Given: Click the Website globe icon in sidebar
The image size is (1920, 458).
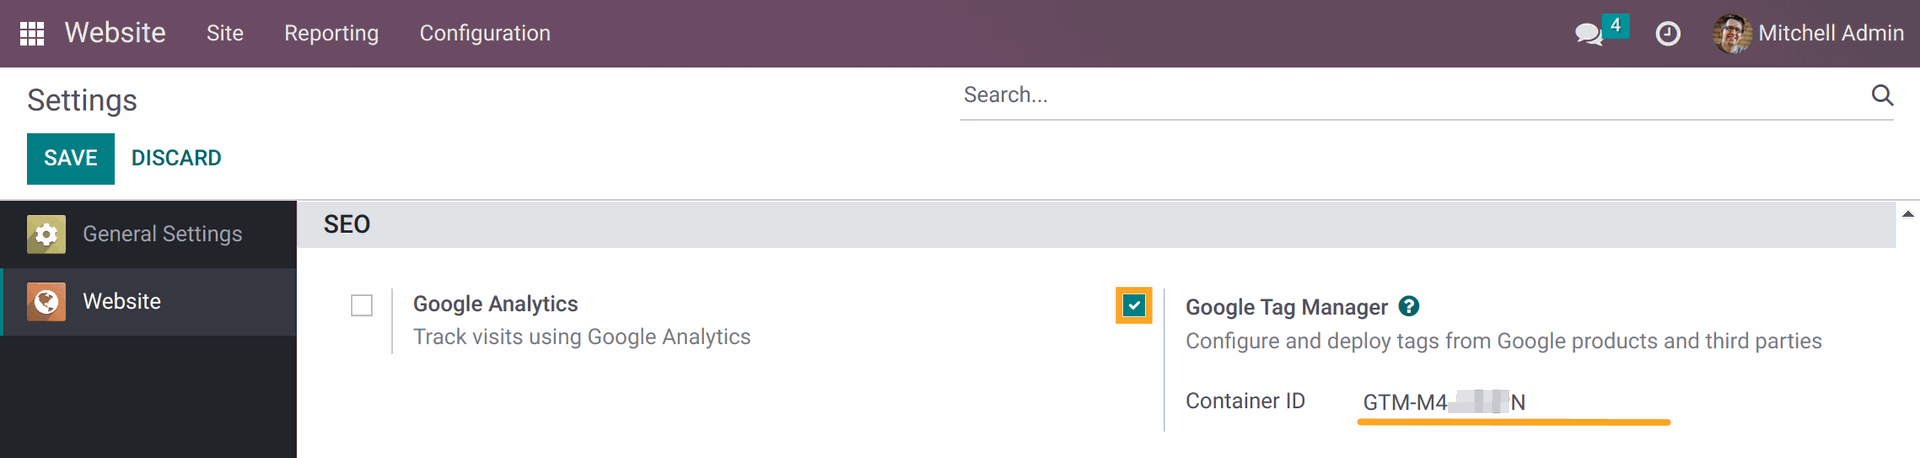Looking at the screenshot, I should pyautogui.click(x=46, y=301).
